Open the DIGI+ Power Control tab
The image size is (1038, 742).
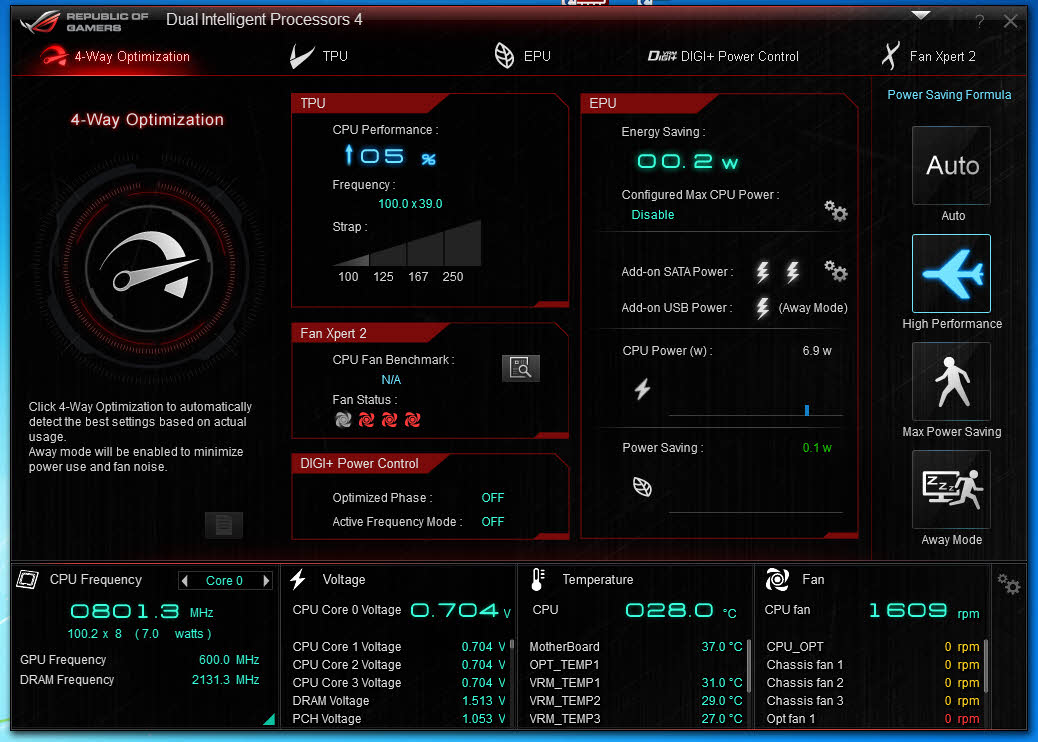(x=723, y=57)
